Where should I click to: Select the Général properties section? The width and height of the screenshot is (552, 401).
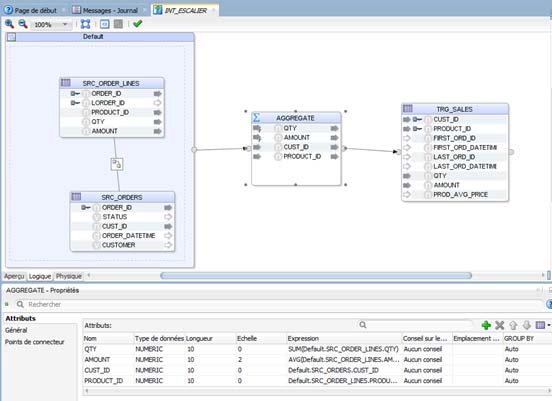pos(16,330)
